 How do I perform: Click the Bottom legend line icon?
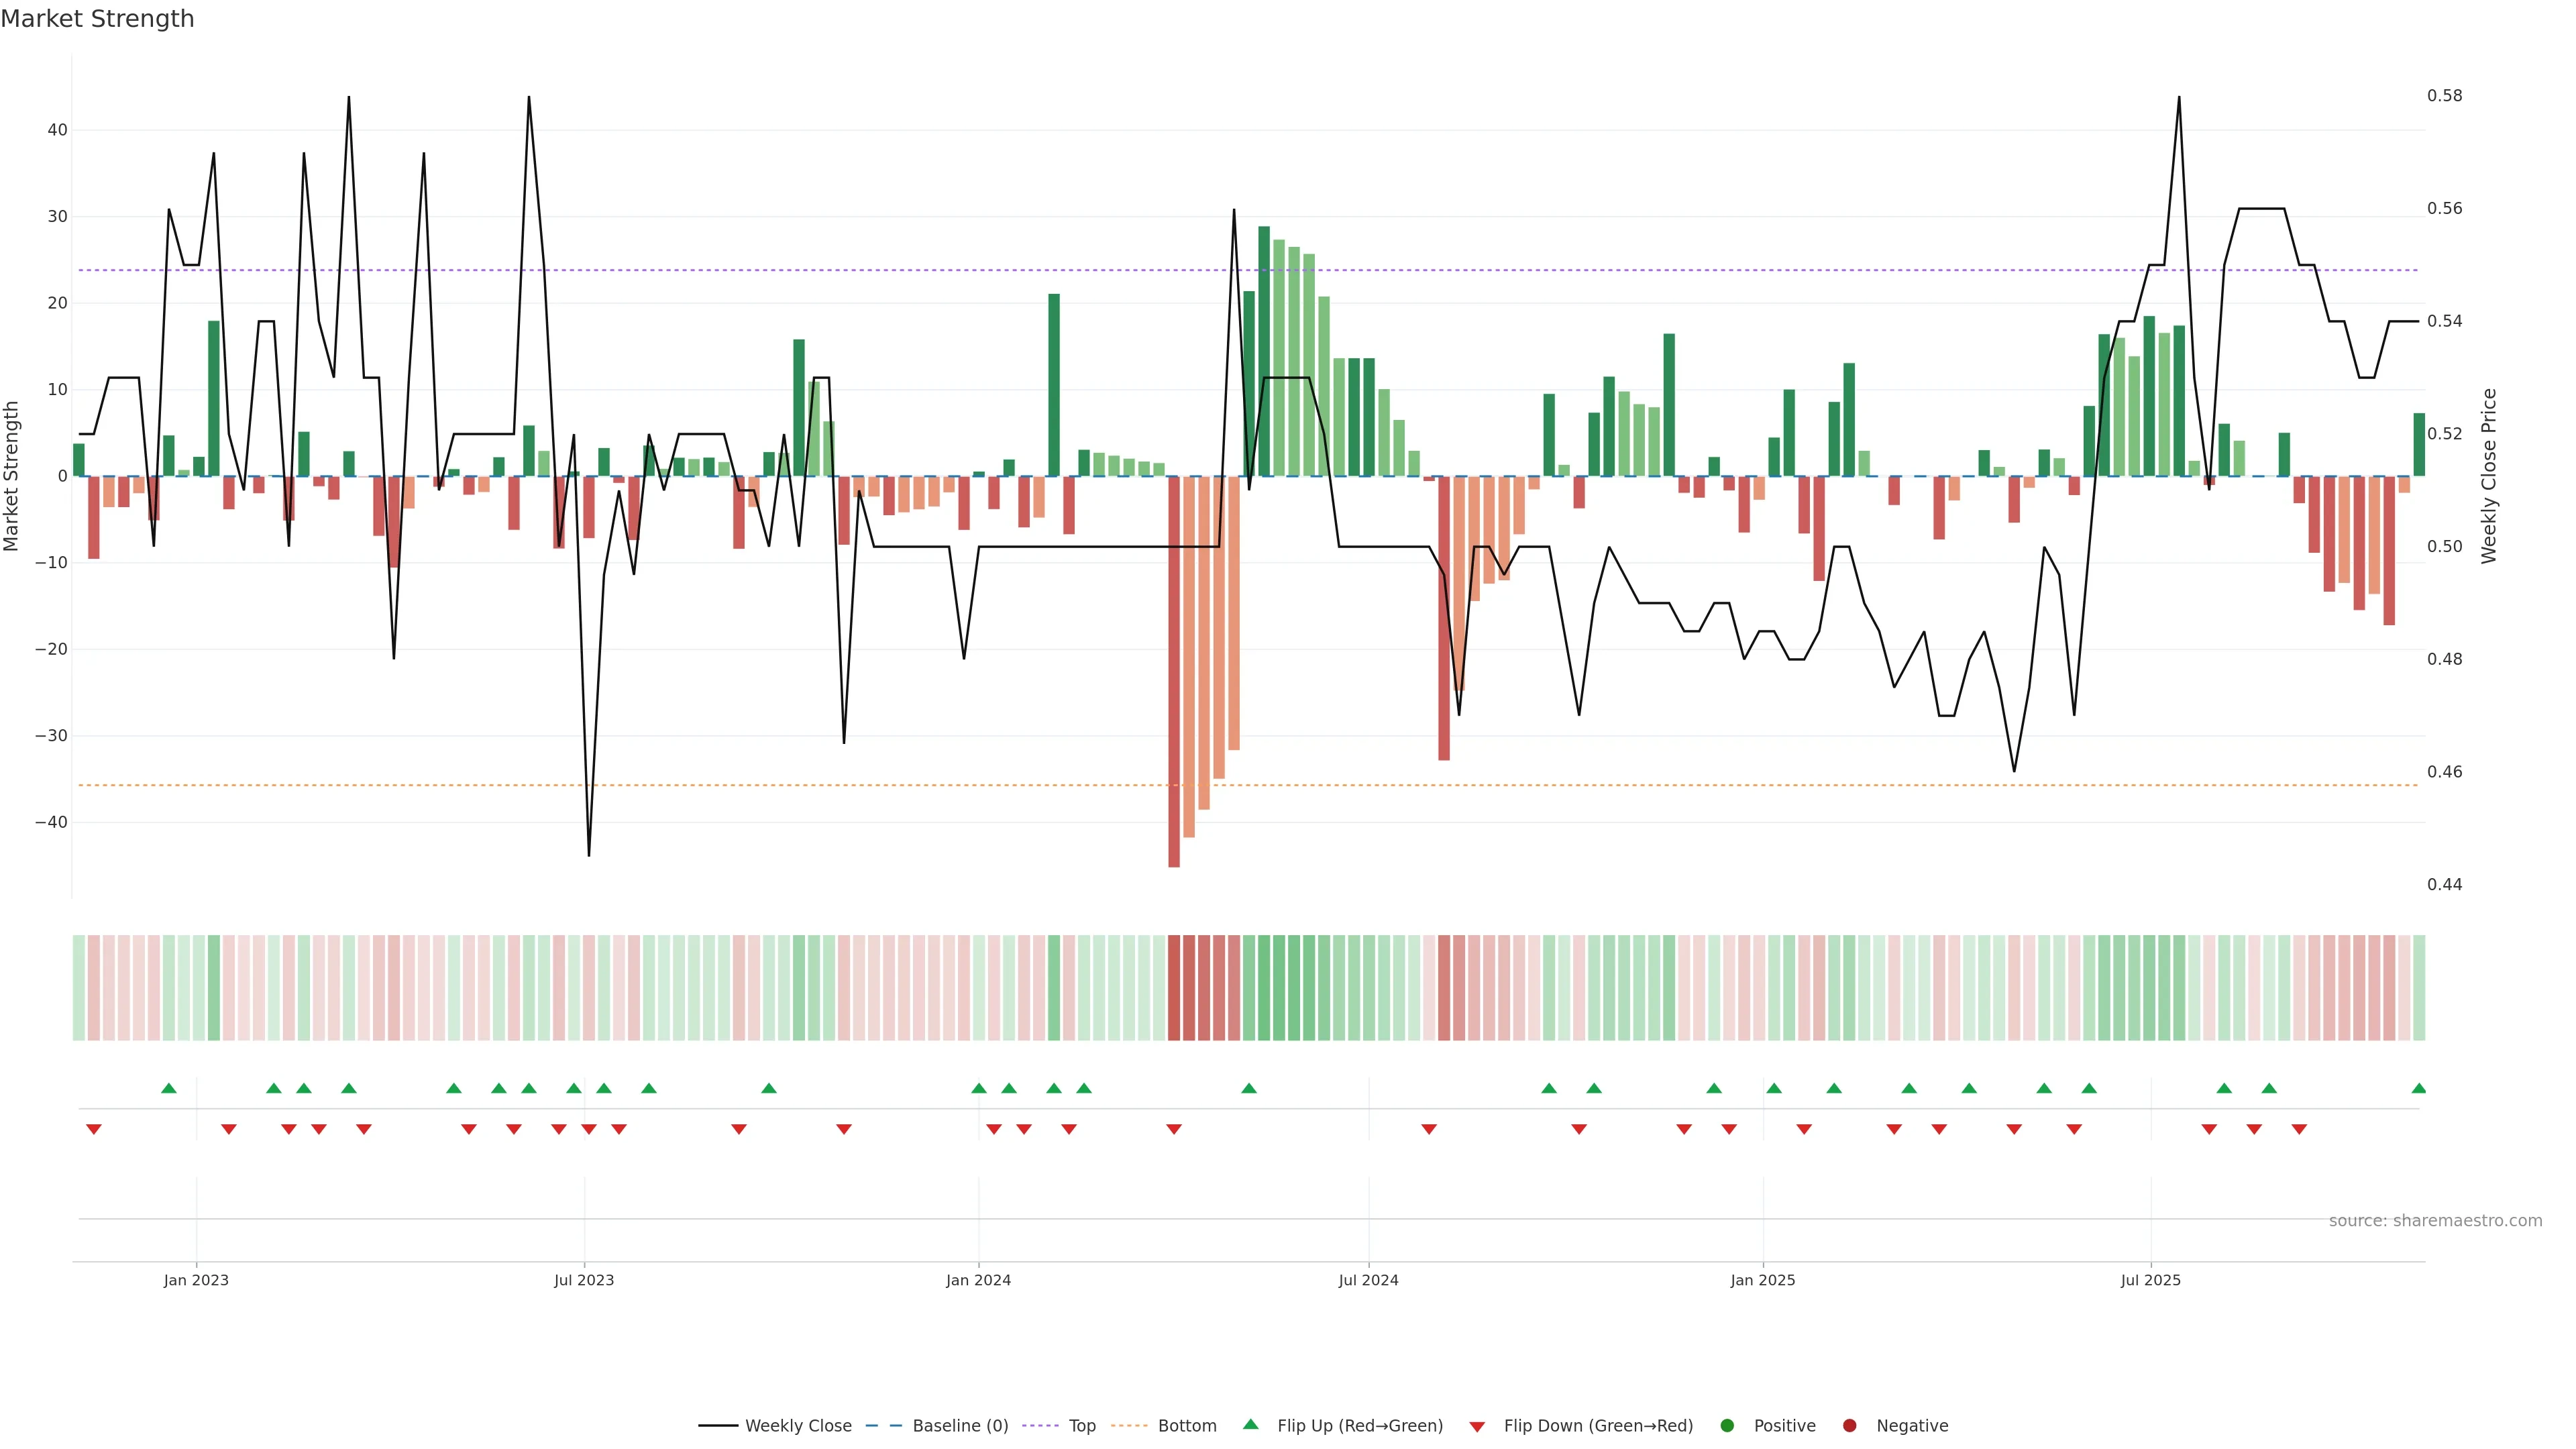point(1129,1426)
